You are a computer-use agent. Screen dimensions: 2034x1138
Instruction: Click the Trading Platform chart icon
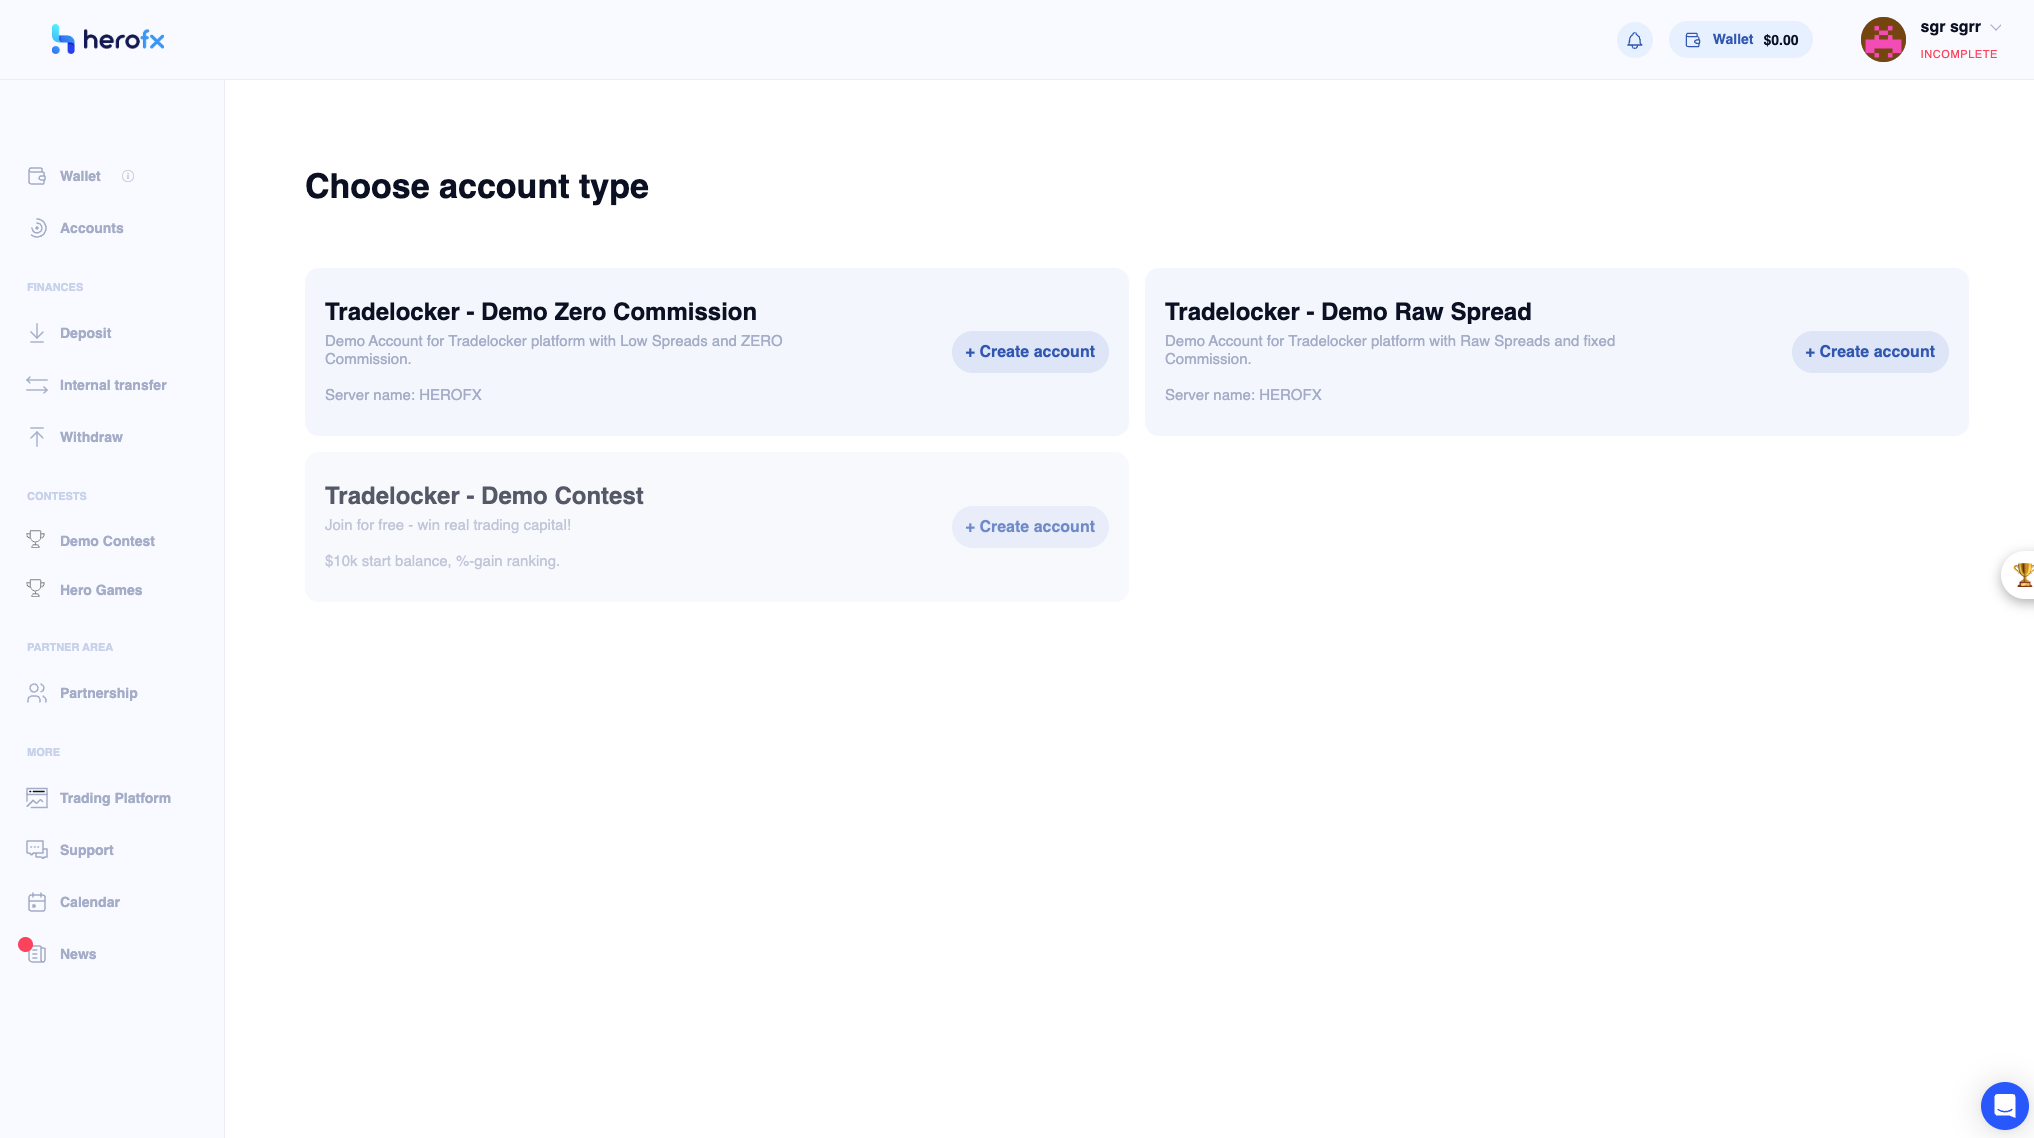point(37,798)
